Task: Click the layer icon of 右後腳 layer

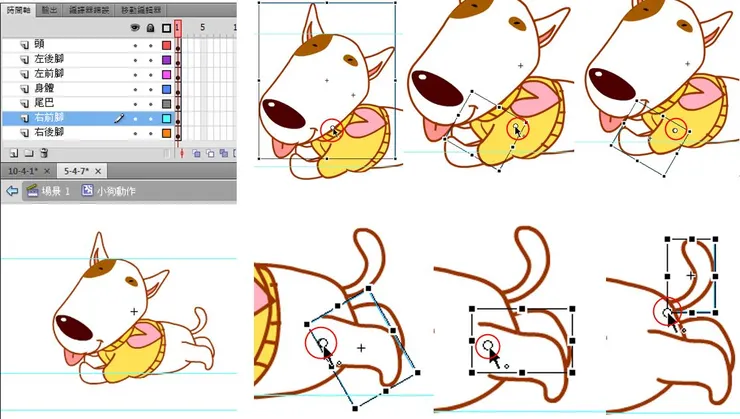Action: [24, 133]
